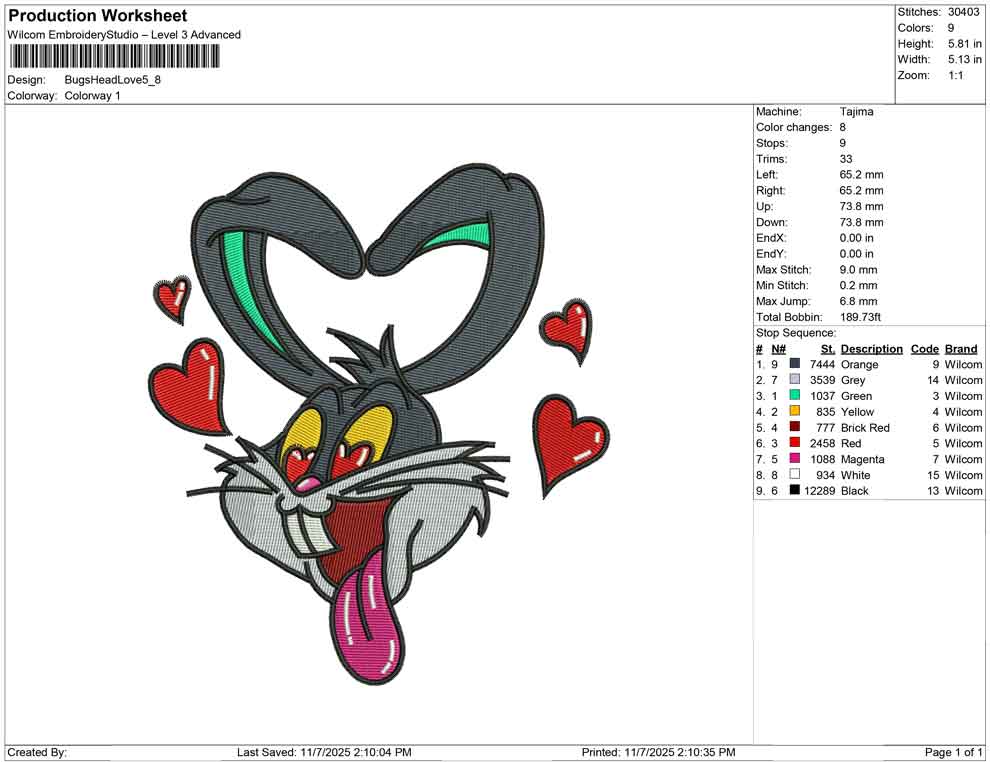The image size is (990, 762).
Task: Click the Brick Red thread color chip
Action: [793, 427]
